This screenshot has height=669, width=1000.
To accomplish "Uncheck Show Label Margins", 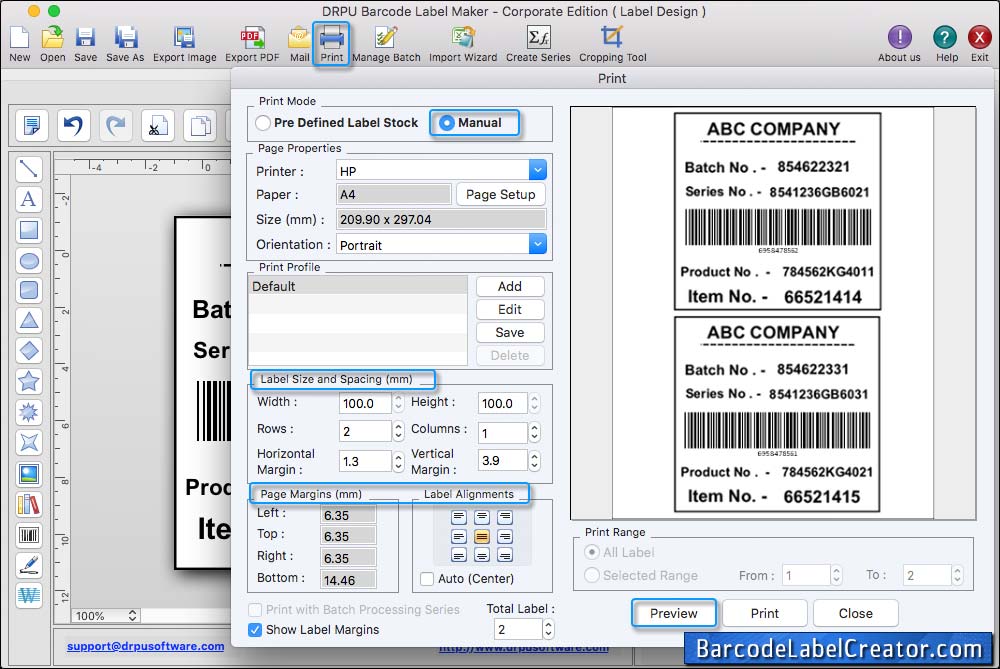I will [254, 629].
